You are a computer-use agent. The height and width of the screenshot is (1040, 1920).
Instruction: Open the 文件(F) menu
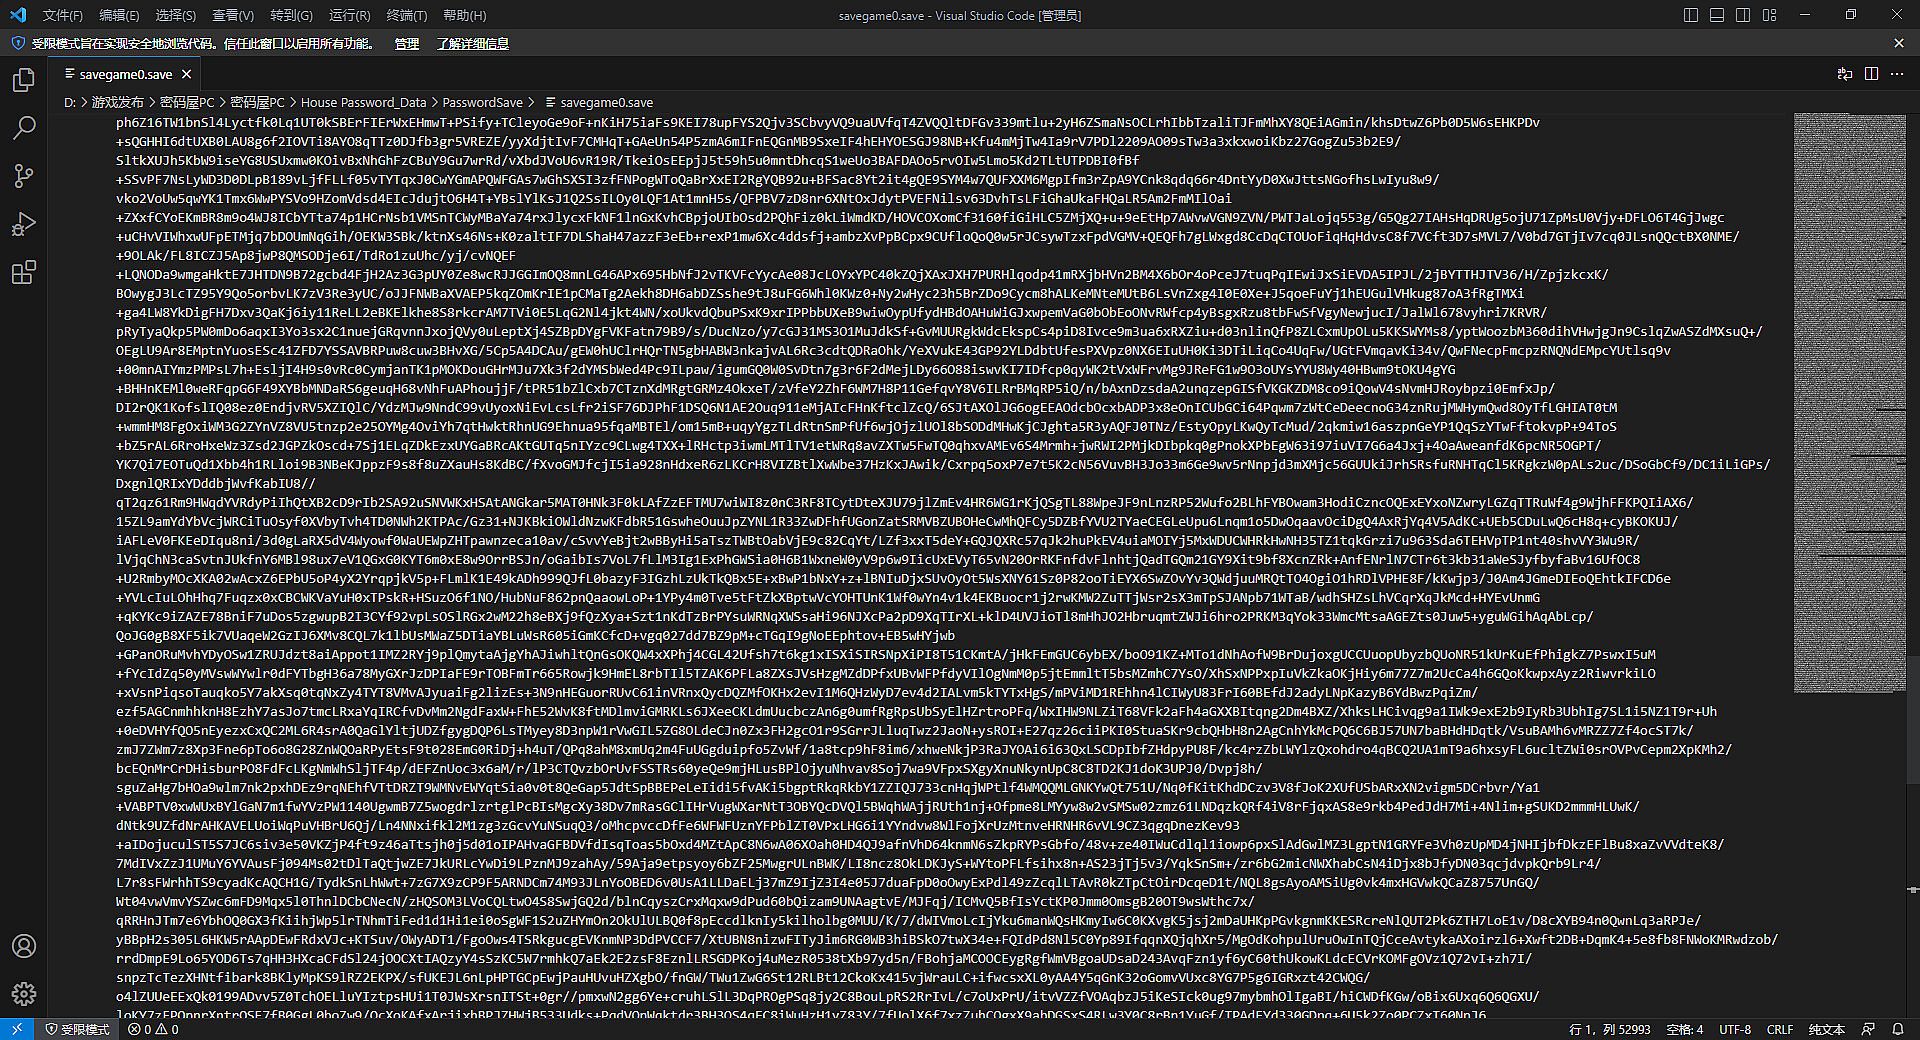point(63,15)
